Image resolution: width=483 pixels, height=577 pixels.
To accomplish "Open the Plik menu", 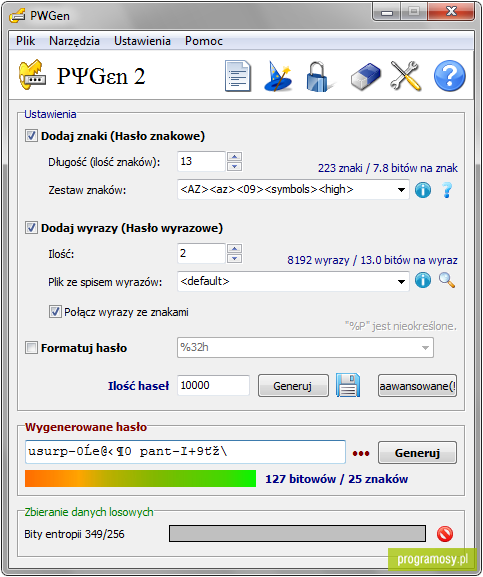I will tap(26, 41).
